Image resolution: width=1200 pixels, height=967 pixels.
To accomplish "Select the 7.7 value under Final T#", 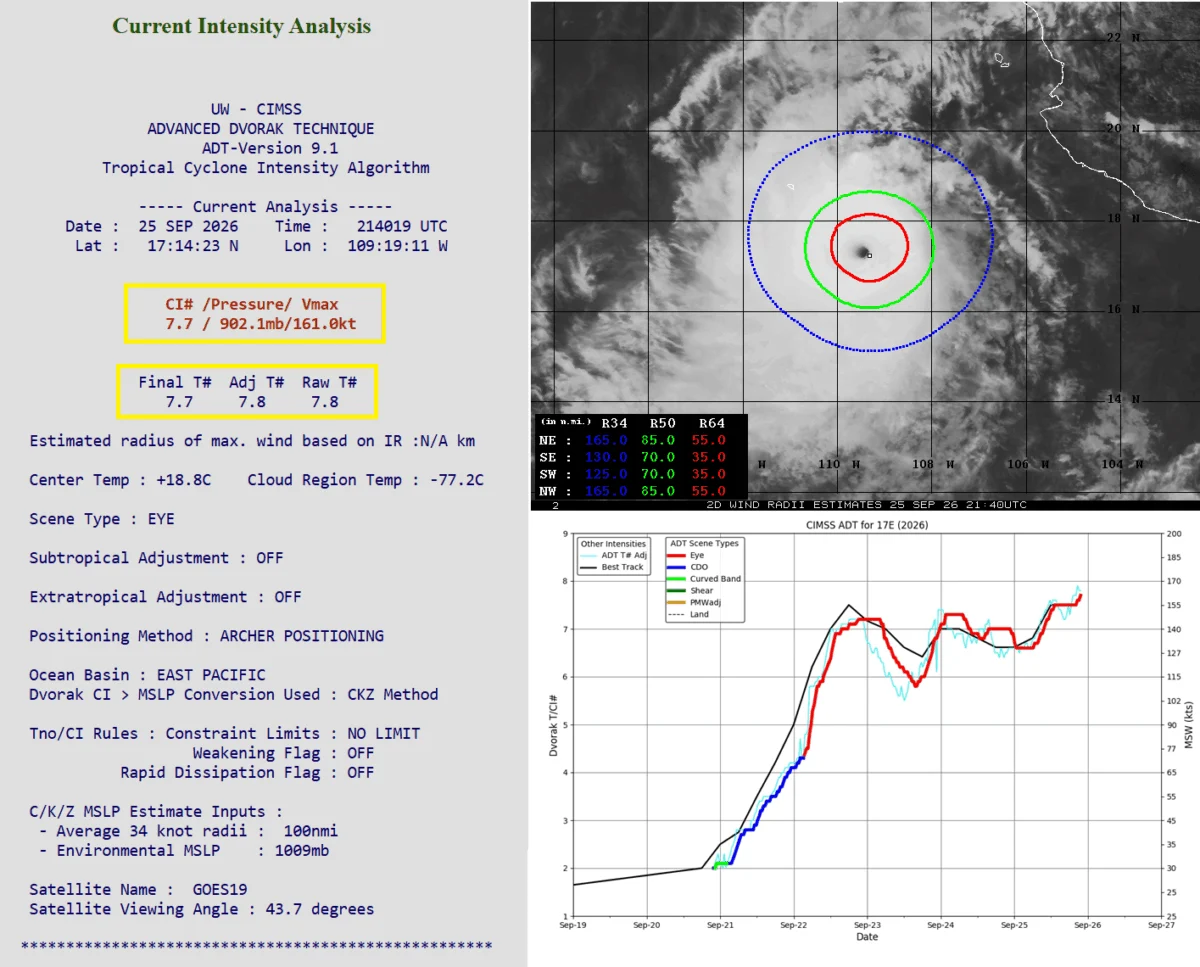I will 179,402.
